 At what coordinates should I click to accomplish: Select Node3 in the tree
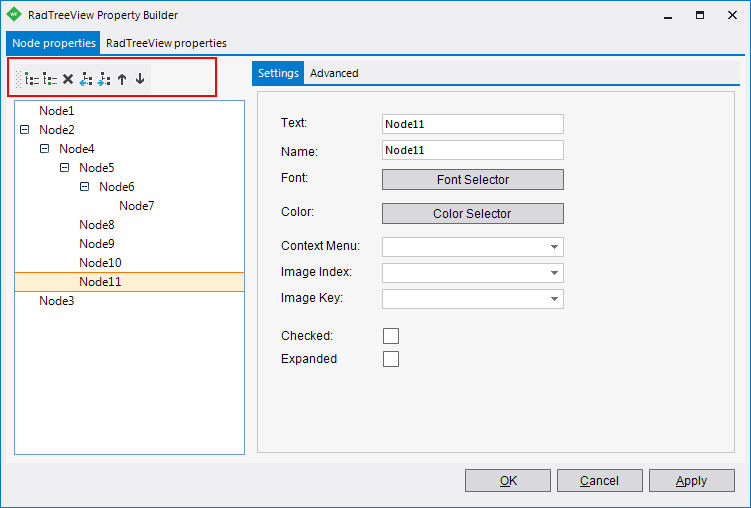click(x=57, y=301)
